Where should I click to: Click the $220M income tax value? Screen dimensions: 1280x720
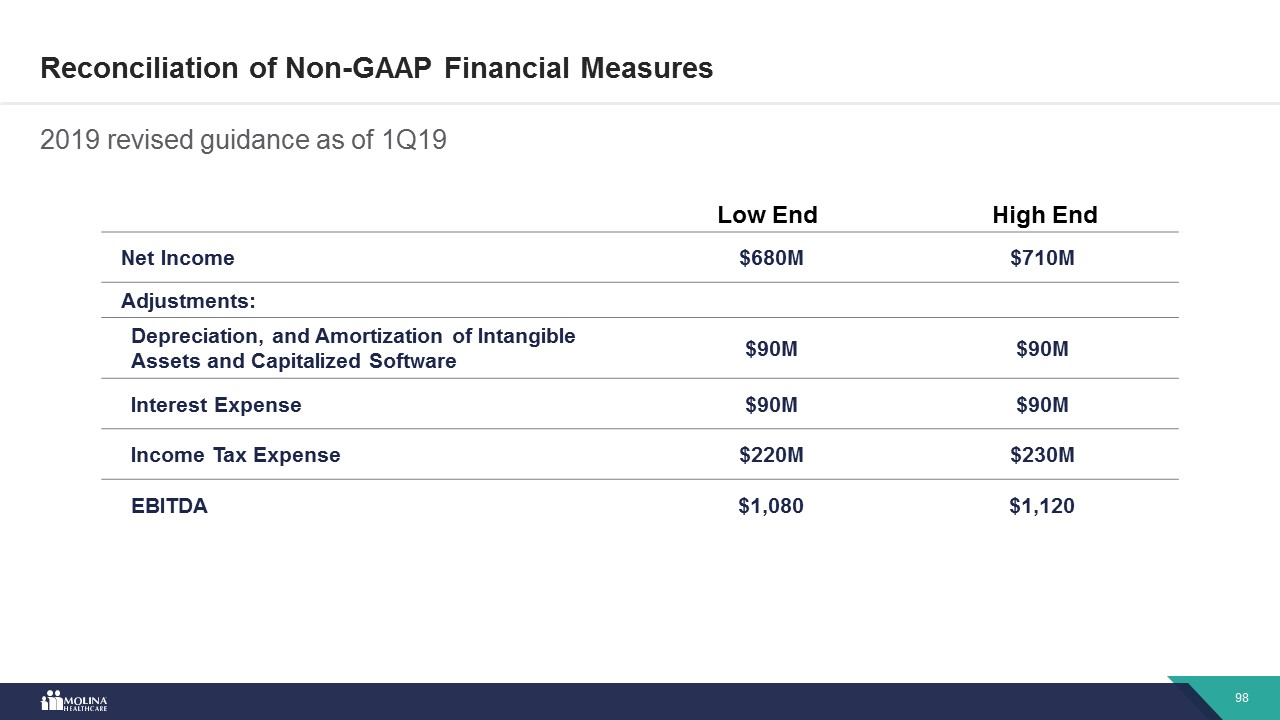click(771, 455)
